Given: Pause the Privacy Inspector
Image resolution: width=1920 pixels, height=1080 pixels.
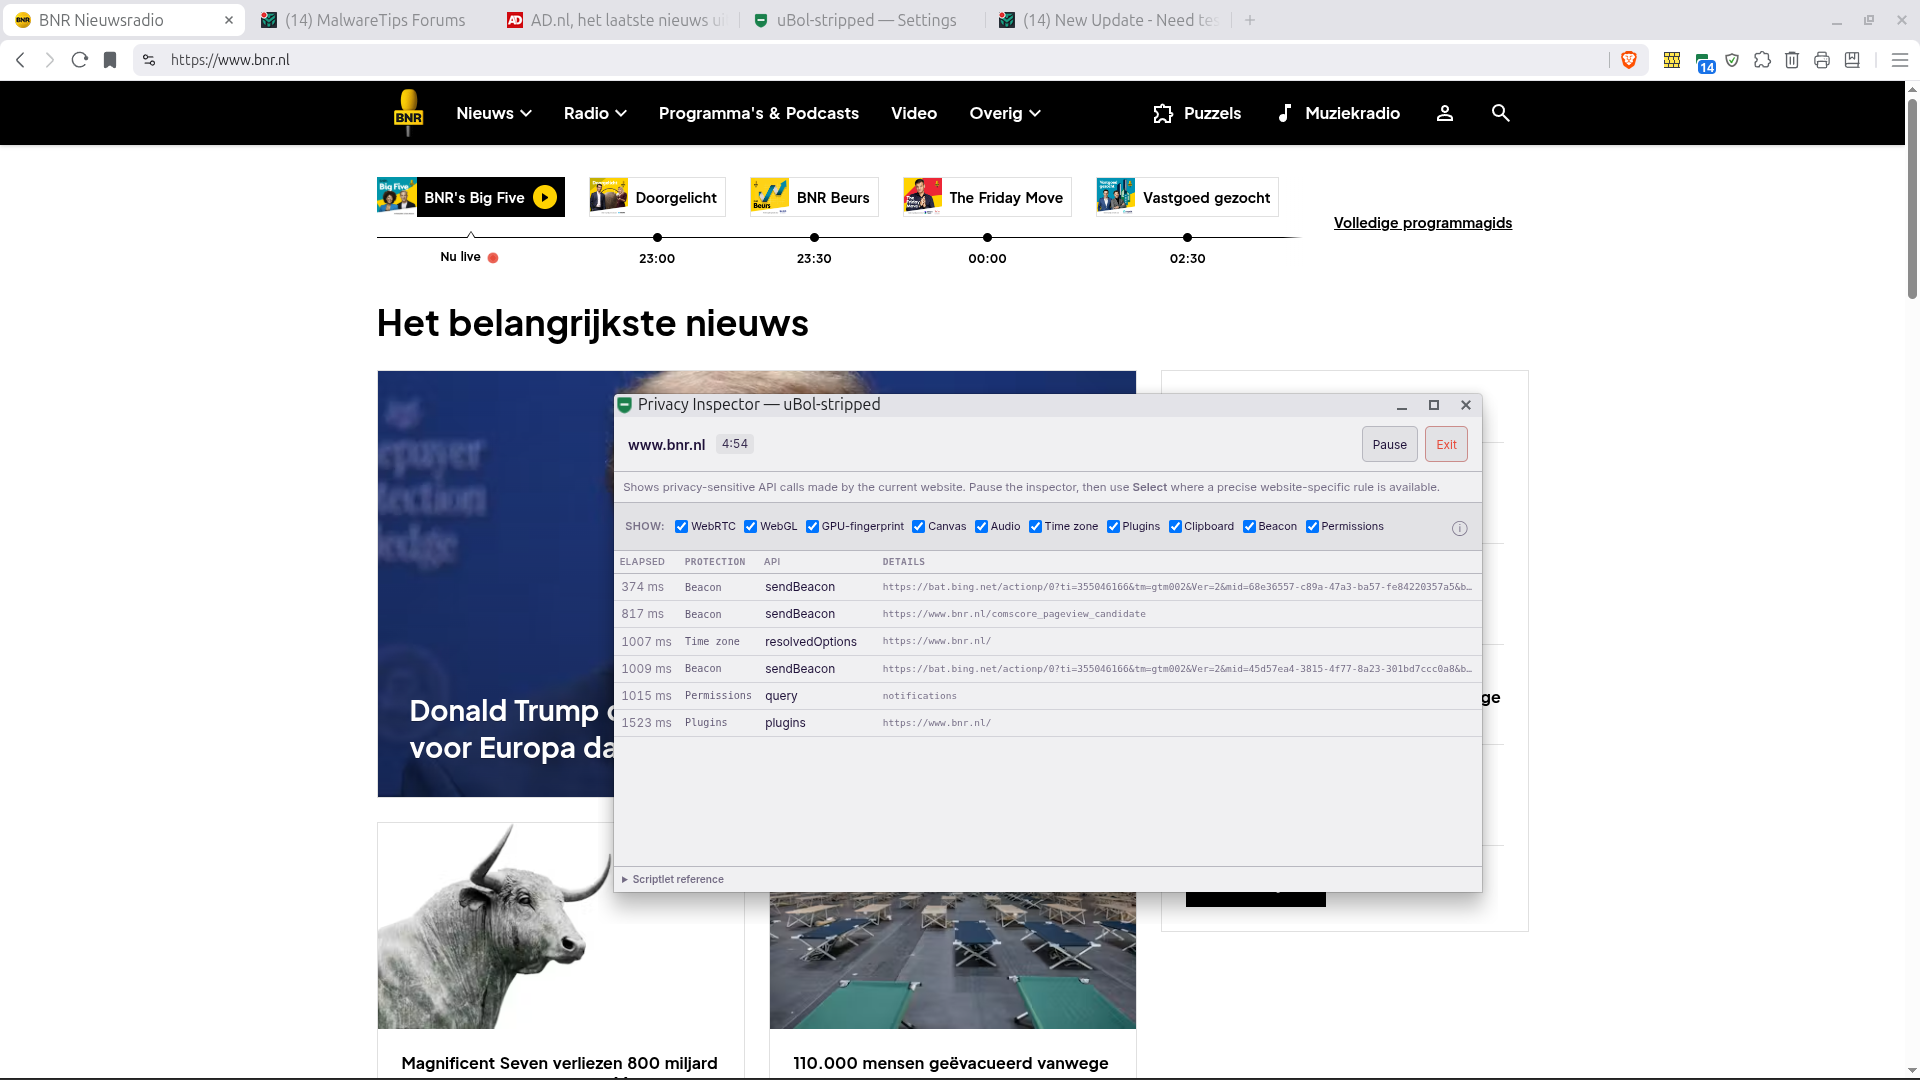Looking at the screenshot, I should point(1389,445).
